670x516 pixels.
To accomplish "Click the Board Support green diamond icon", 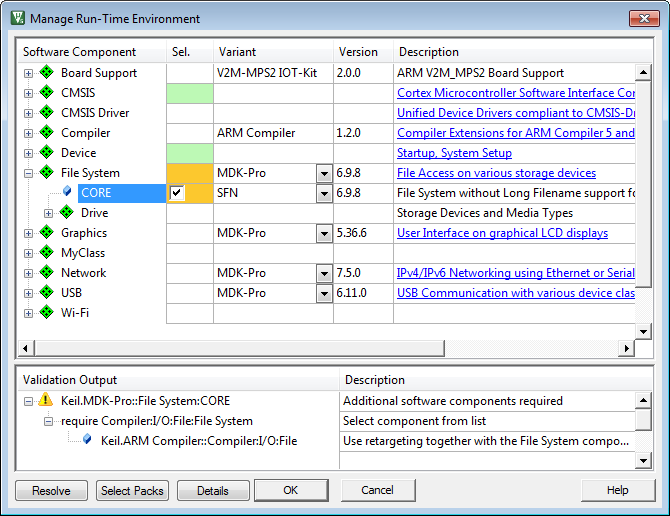I will pyautogui.click(x=46, y=73).
